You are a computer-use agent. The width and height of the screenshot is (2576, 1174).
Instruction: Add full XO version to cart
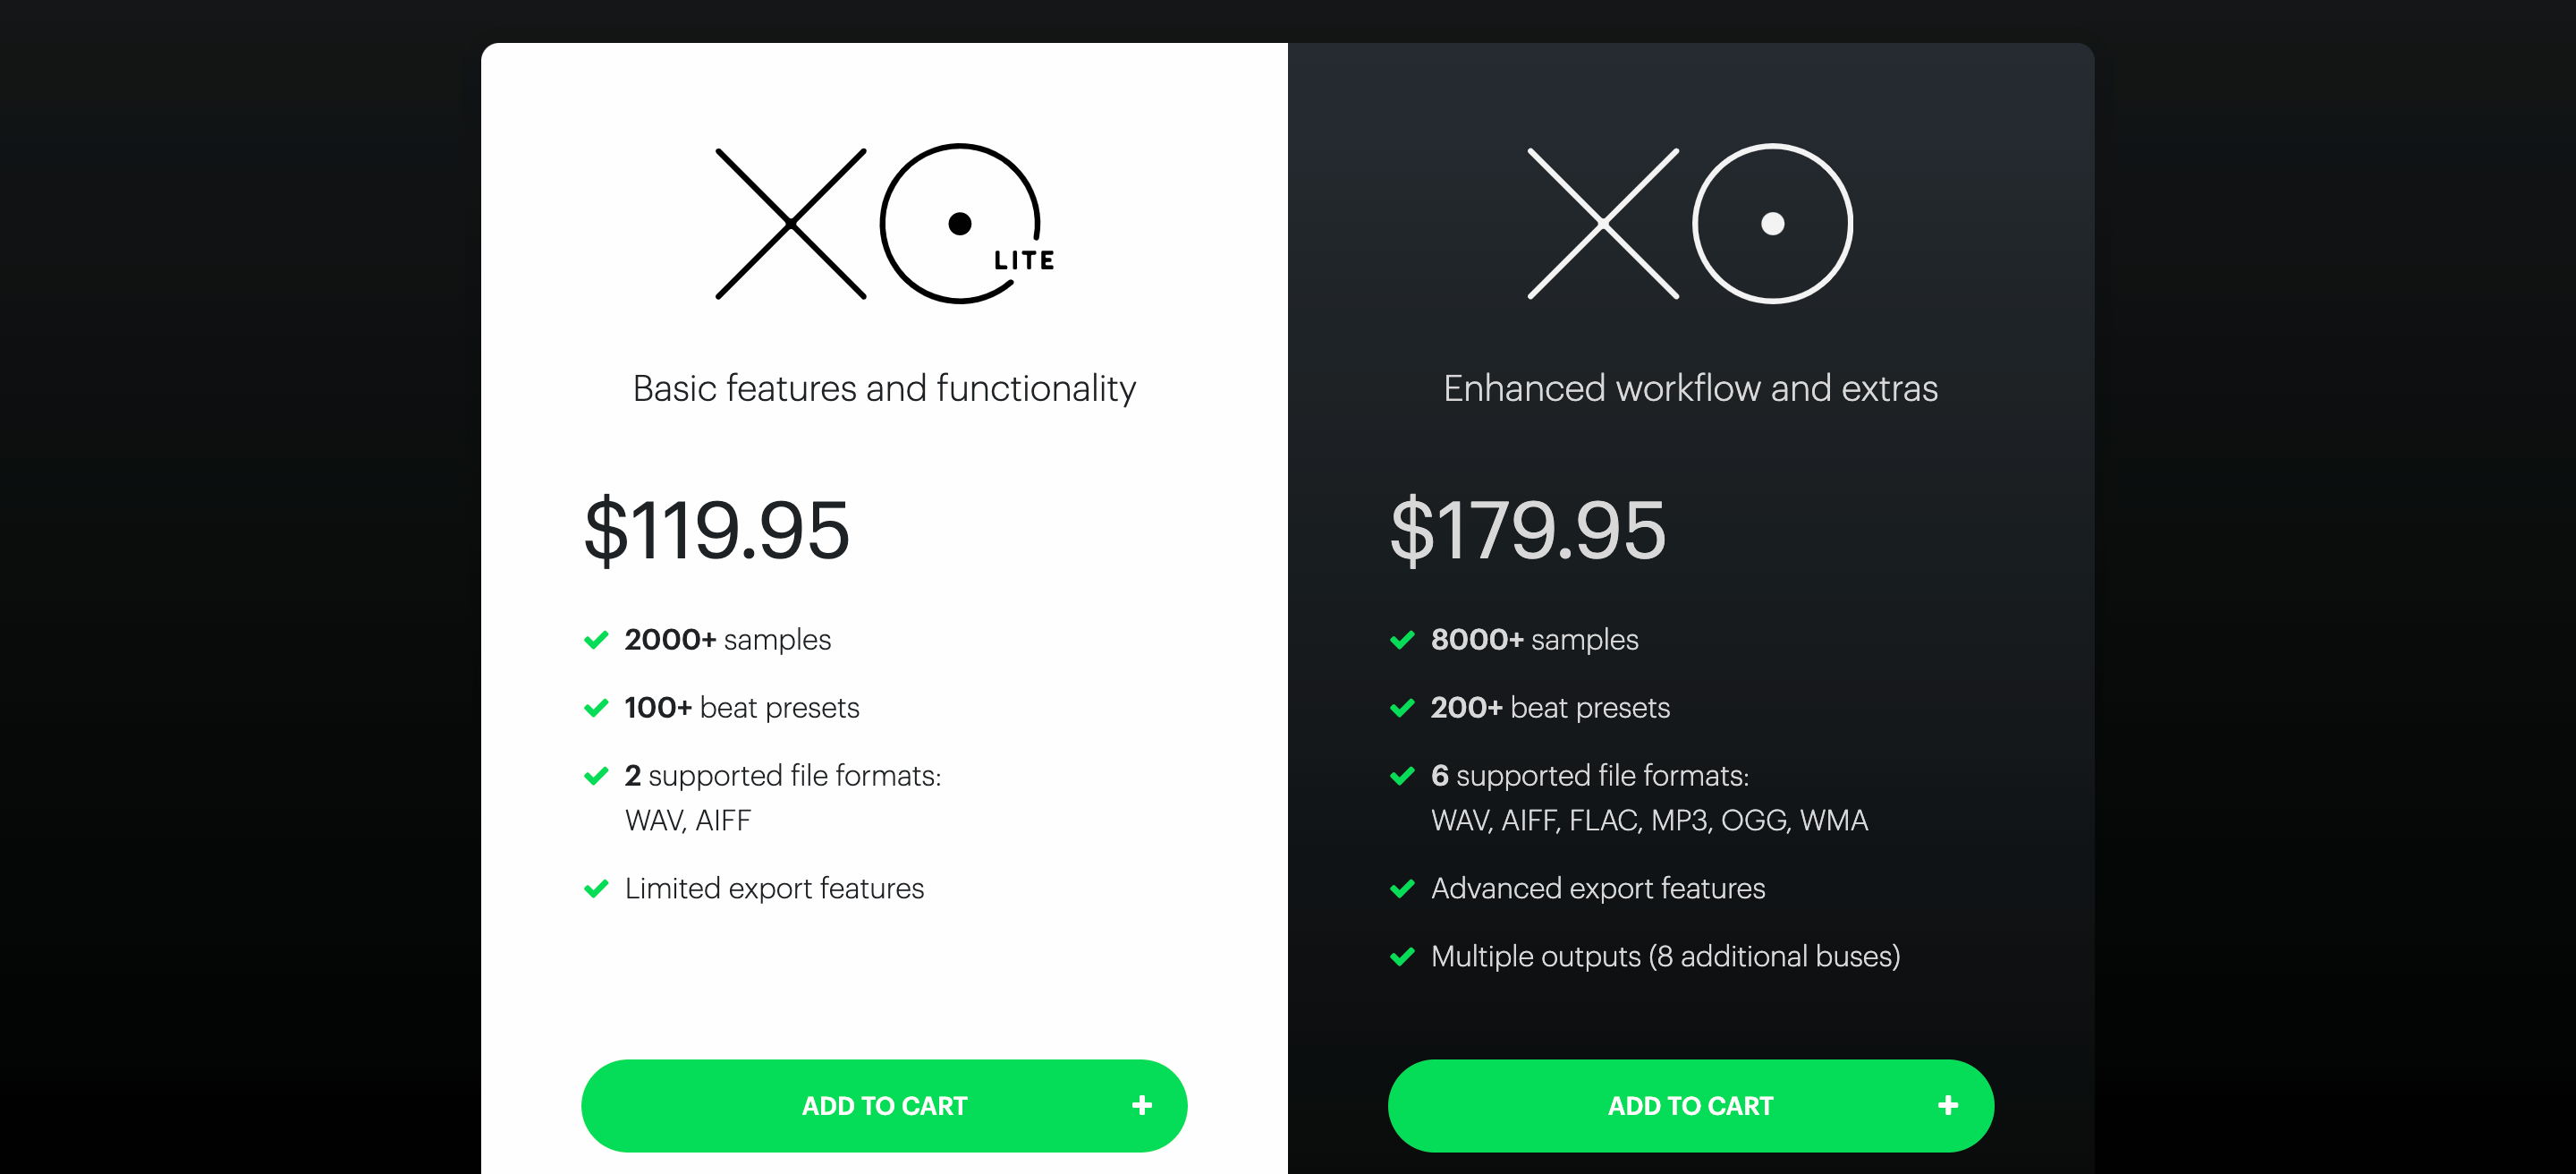coord(1690,1105)
